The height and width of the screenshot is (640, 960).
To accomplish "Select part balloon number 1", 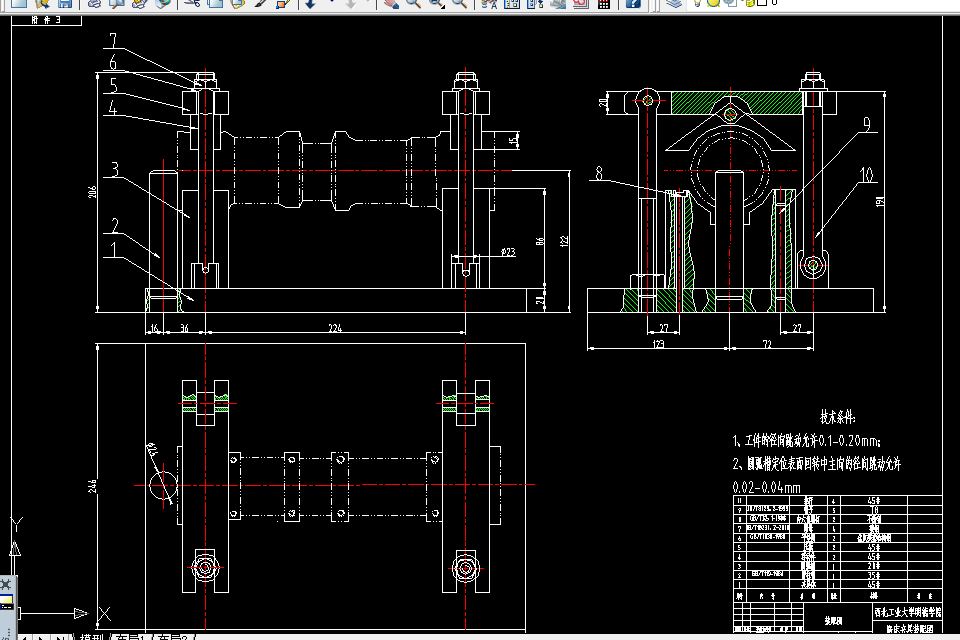I will [x=114, y=249].
